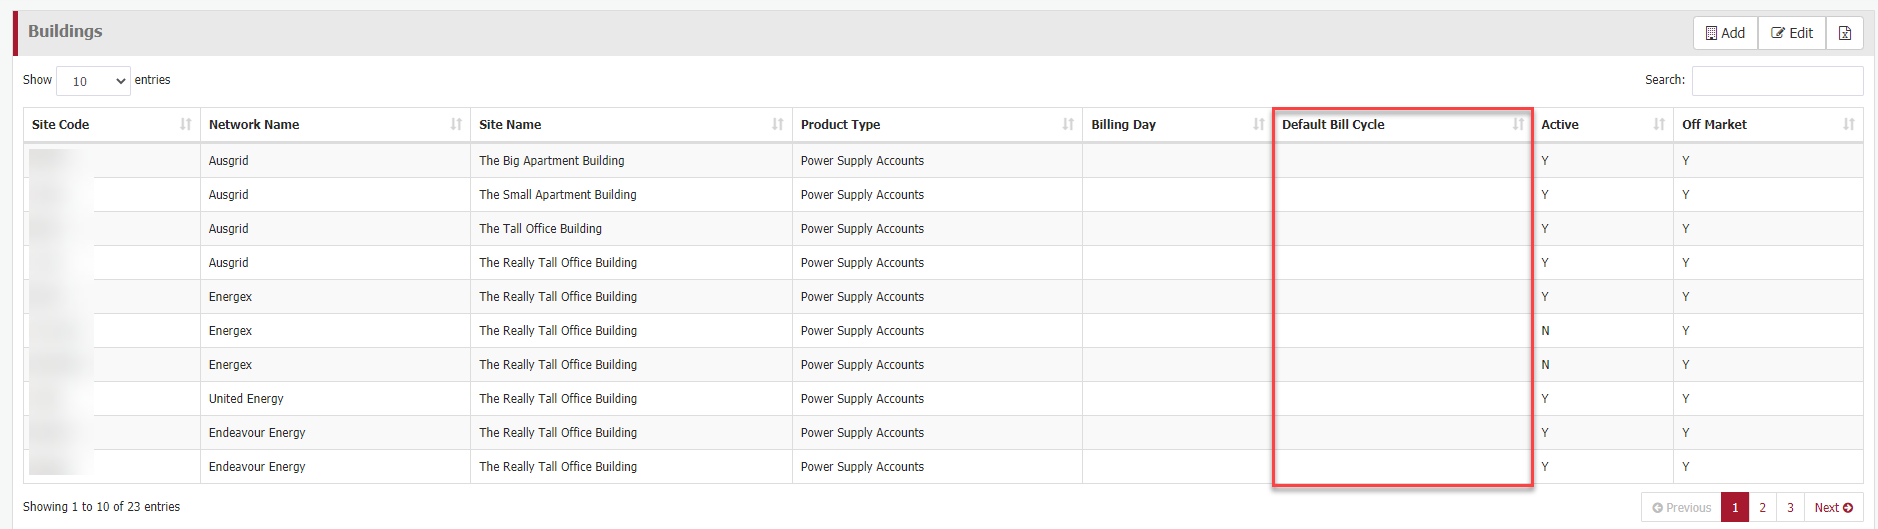Sort by Active column arrows
Viewport: 1878px width, 529px height.
(1659, 124)
